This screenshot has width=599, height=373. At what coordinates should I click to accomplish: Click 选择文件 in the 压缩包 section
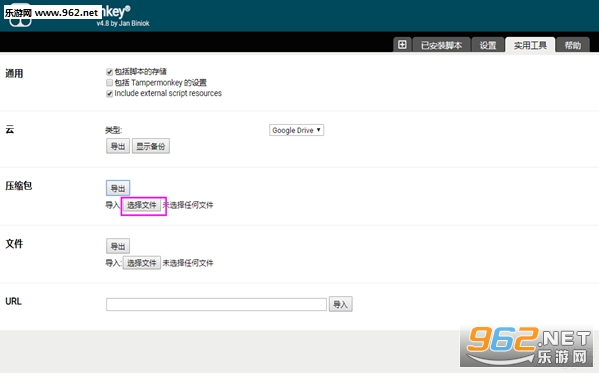(142, 205)
